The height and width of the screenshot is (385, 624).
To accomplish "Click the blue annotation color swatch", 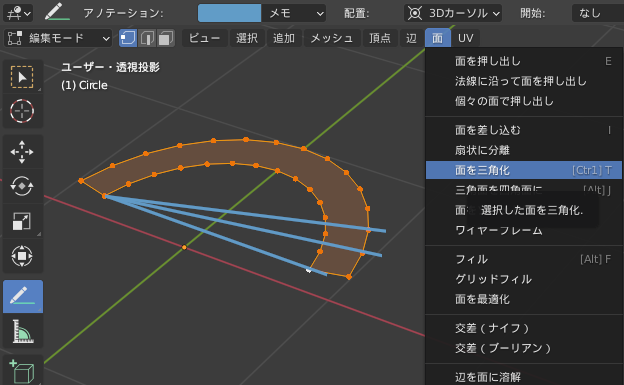I will [x=230, y=13].
